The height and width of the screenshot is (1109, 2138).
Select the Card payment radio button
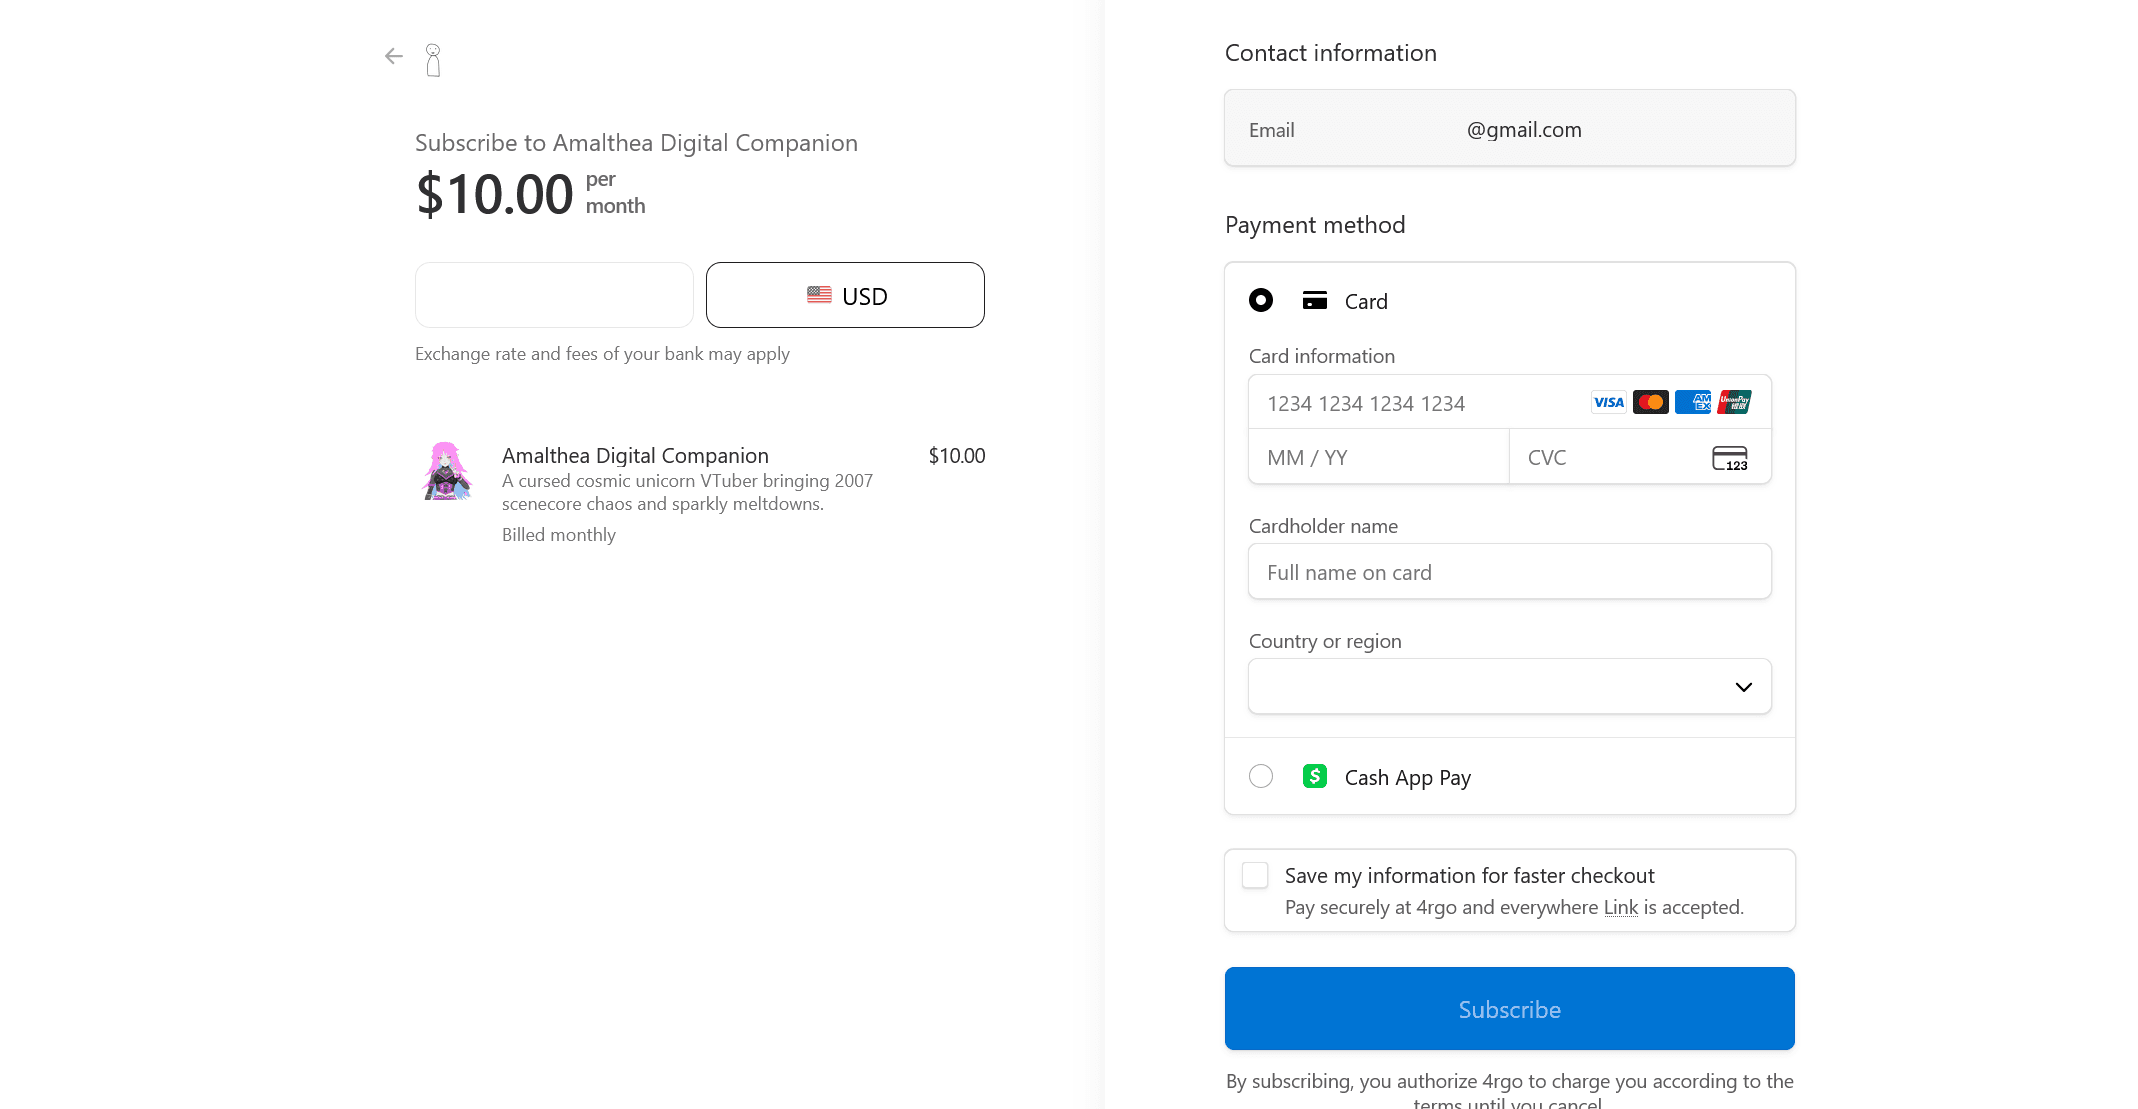point(1261,300)
